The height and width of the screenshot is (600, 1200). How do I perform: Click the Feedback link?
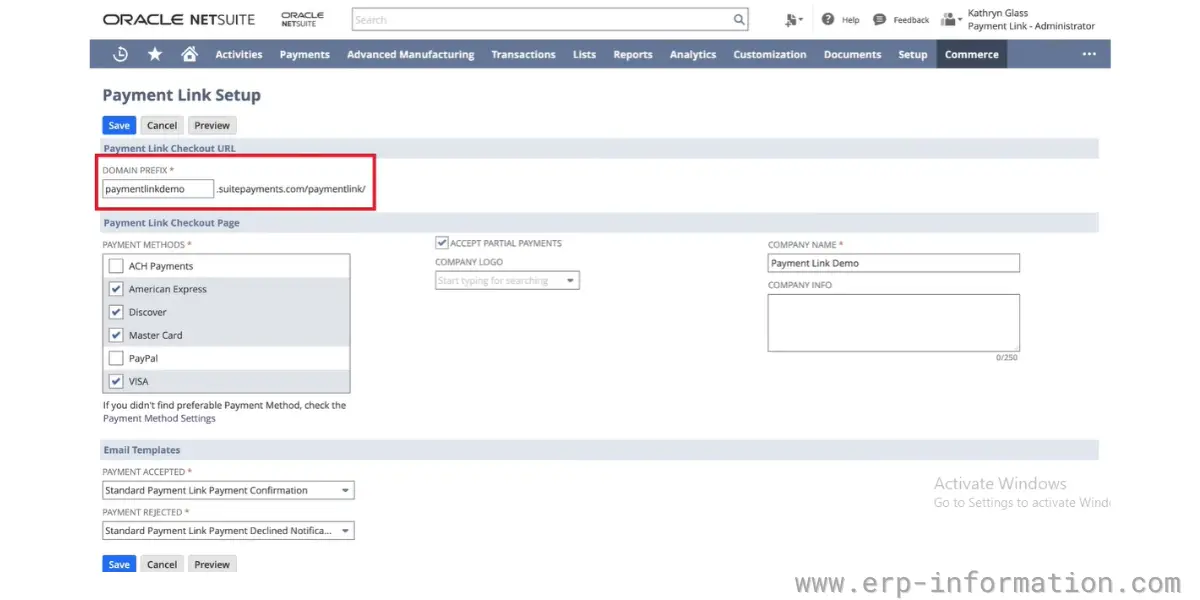click(911, 20)
